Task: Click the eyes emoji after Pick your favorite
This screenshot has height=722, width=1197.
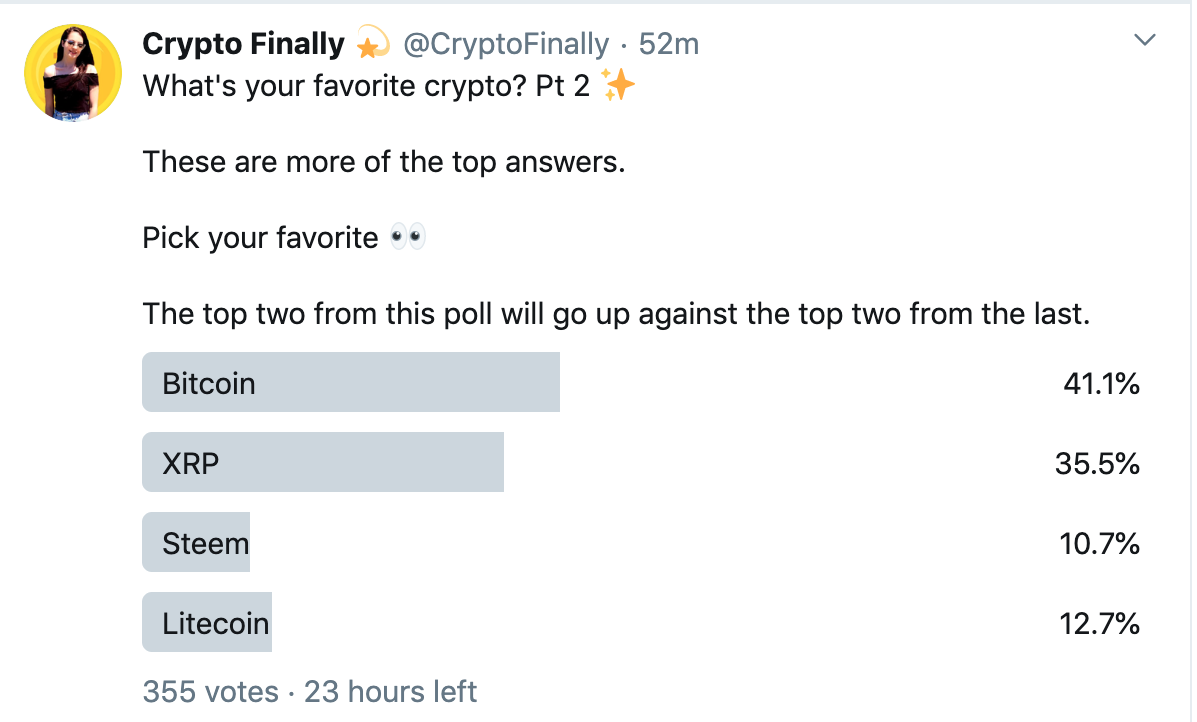Action: point(408,238)
